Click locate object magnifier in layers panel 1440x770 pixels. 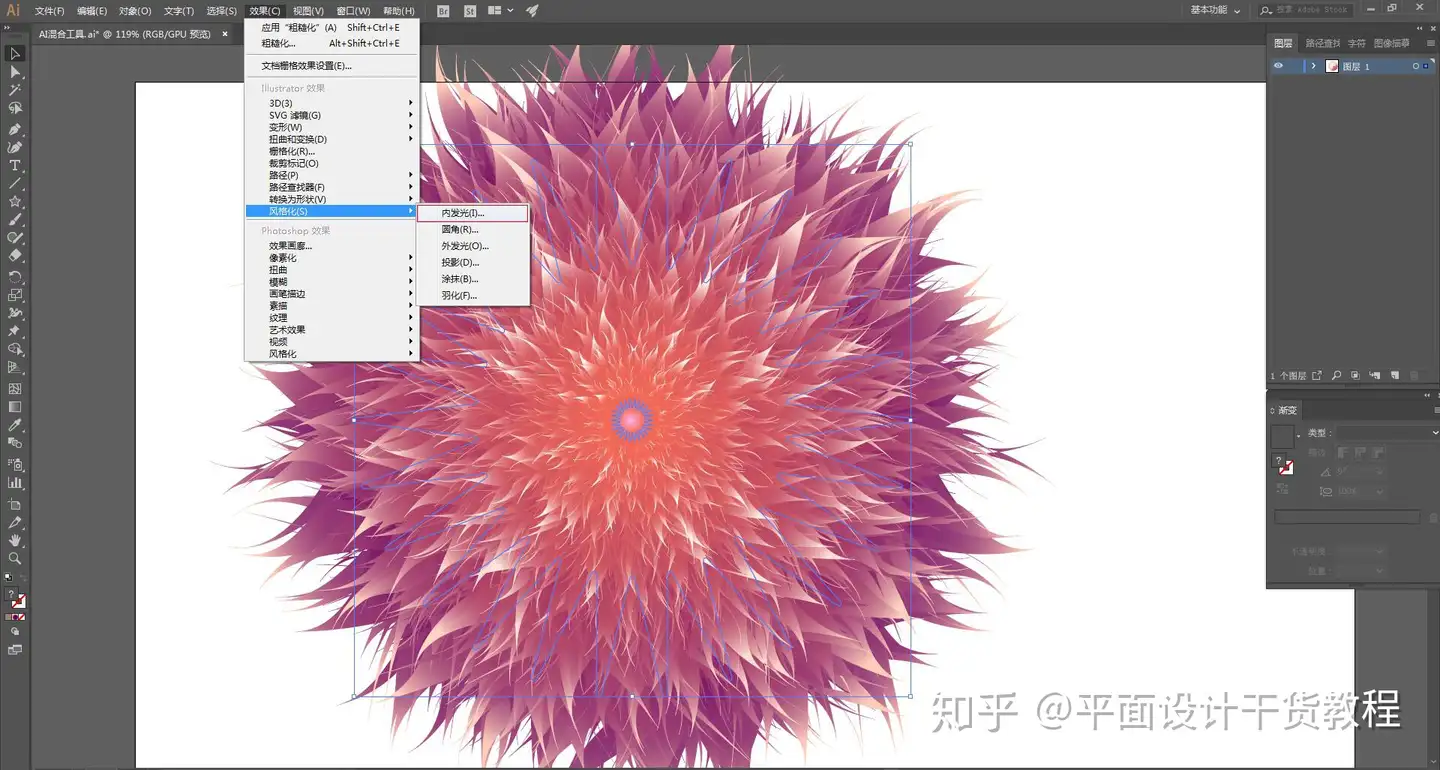click(1336, 375)
